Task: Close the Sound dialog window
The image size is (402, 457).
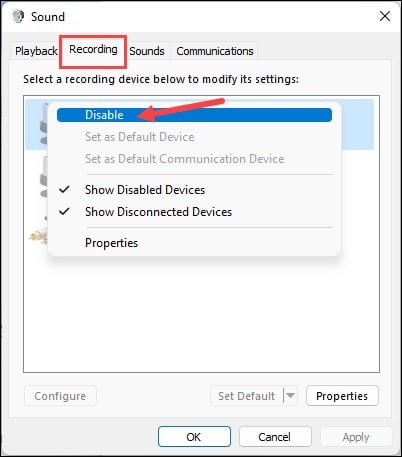Action: pos(385,16)
